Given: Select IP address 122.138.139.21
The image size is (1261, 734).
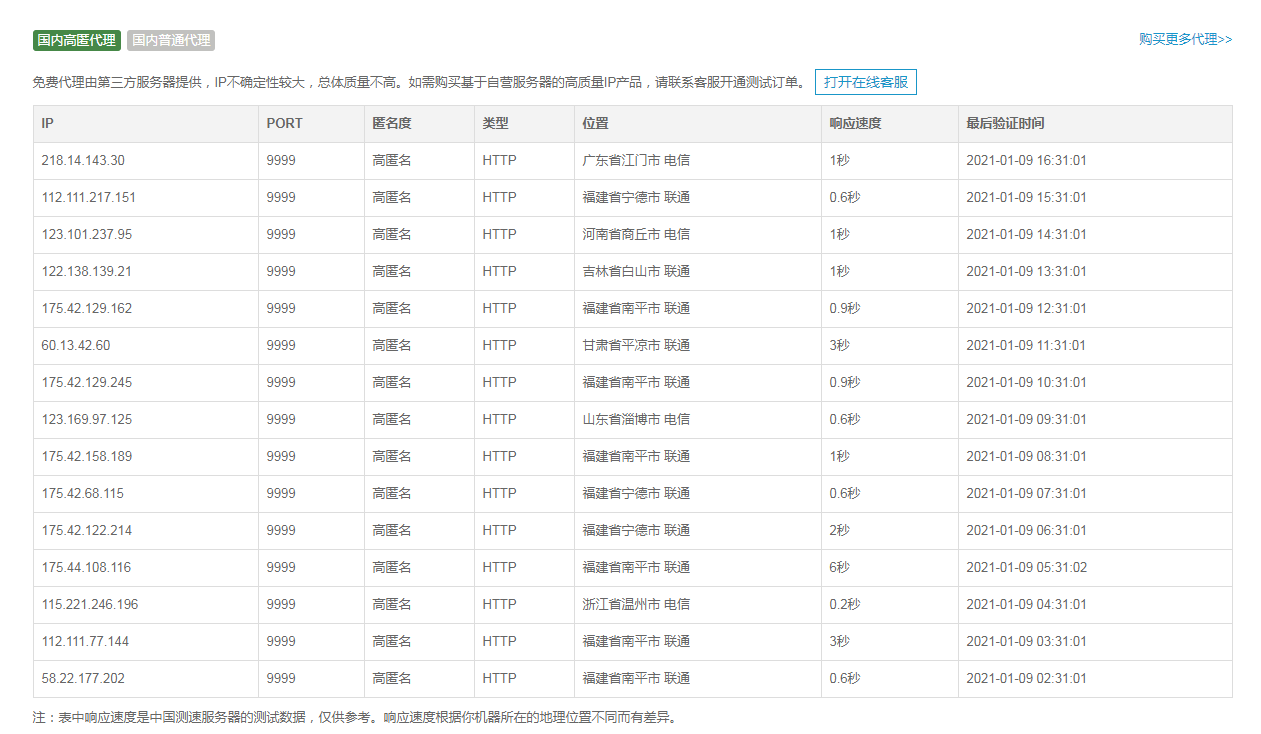Looking at the screenshot, I should tap(87, 272).
